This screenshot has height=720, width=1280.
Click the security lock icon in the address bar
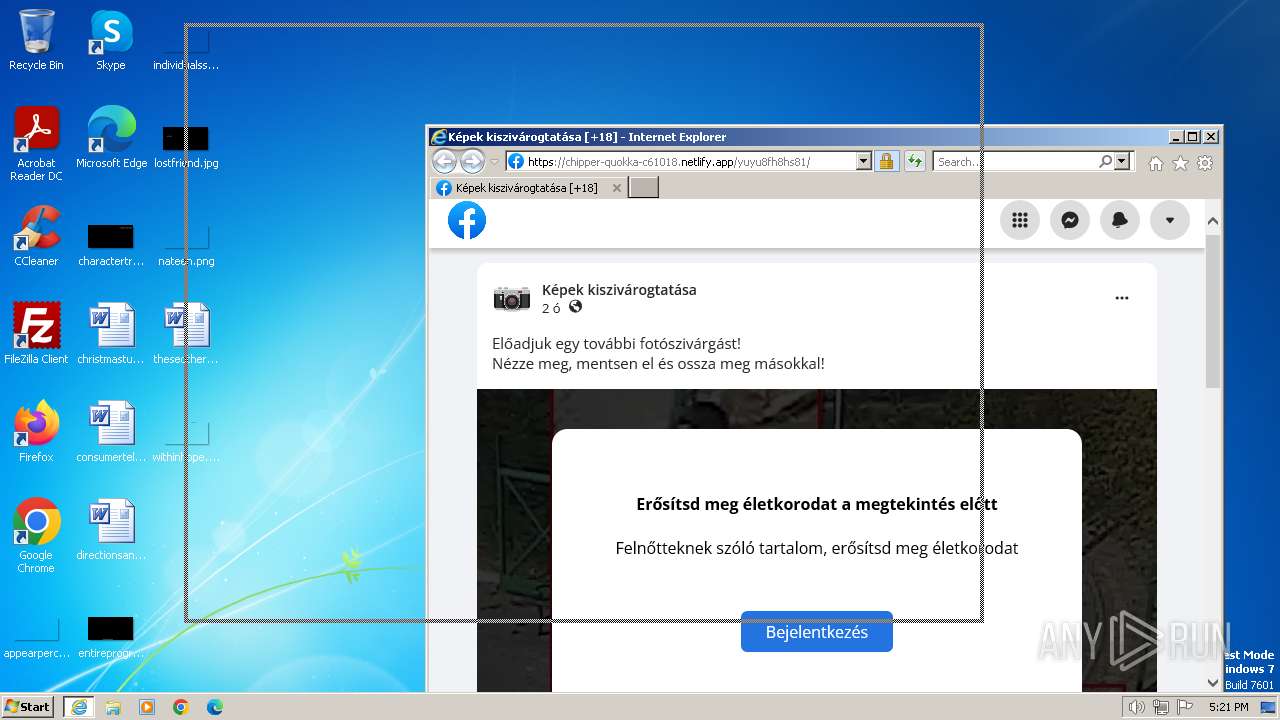tap(886, 161)
